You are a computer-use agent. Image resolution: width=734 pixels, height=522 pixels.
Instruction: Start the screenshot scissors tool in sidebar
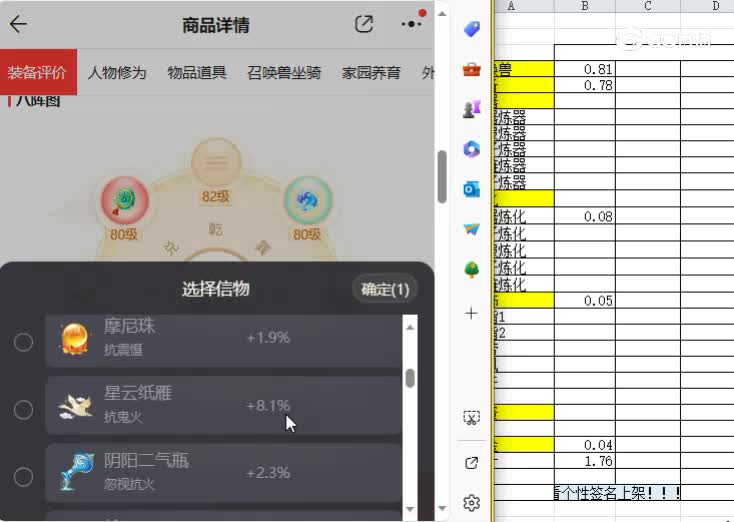pyautogui.click(x=471, y=417)
